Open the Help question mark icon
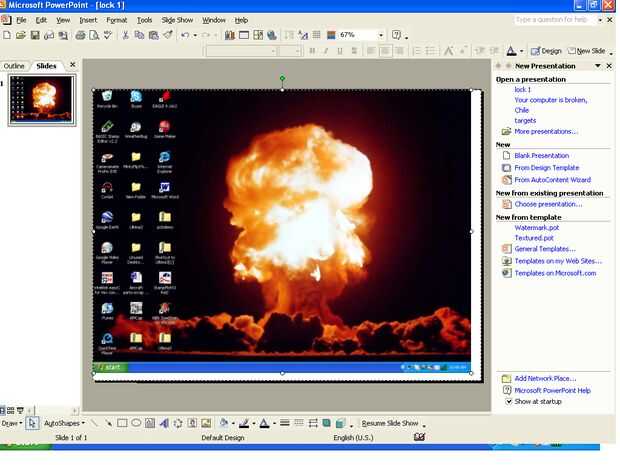 pos(396,35)
